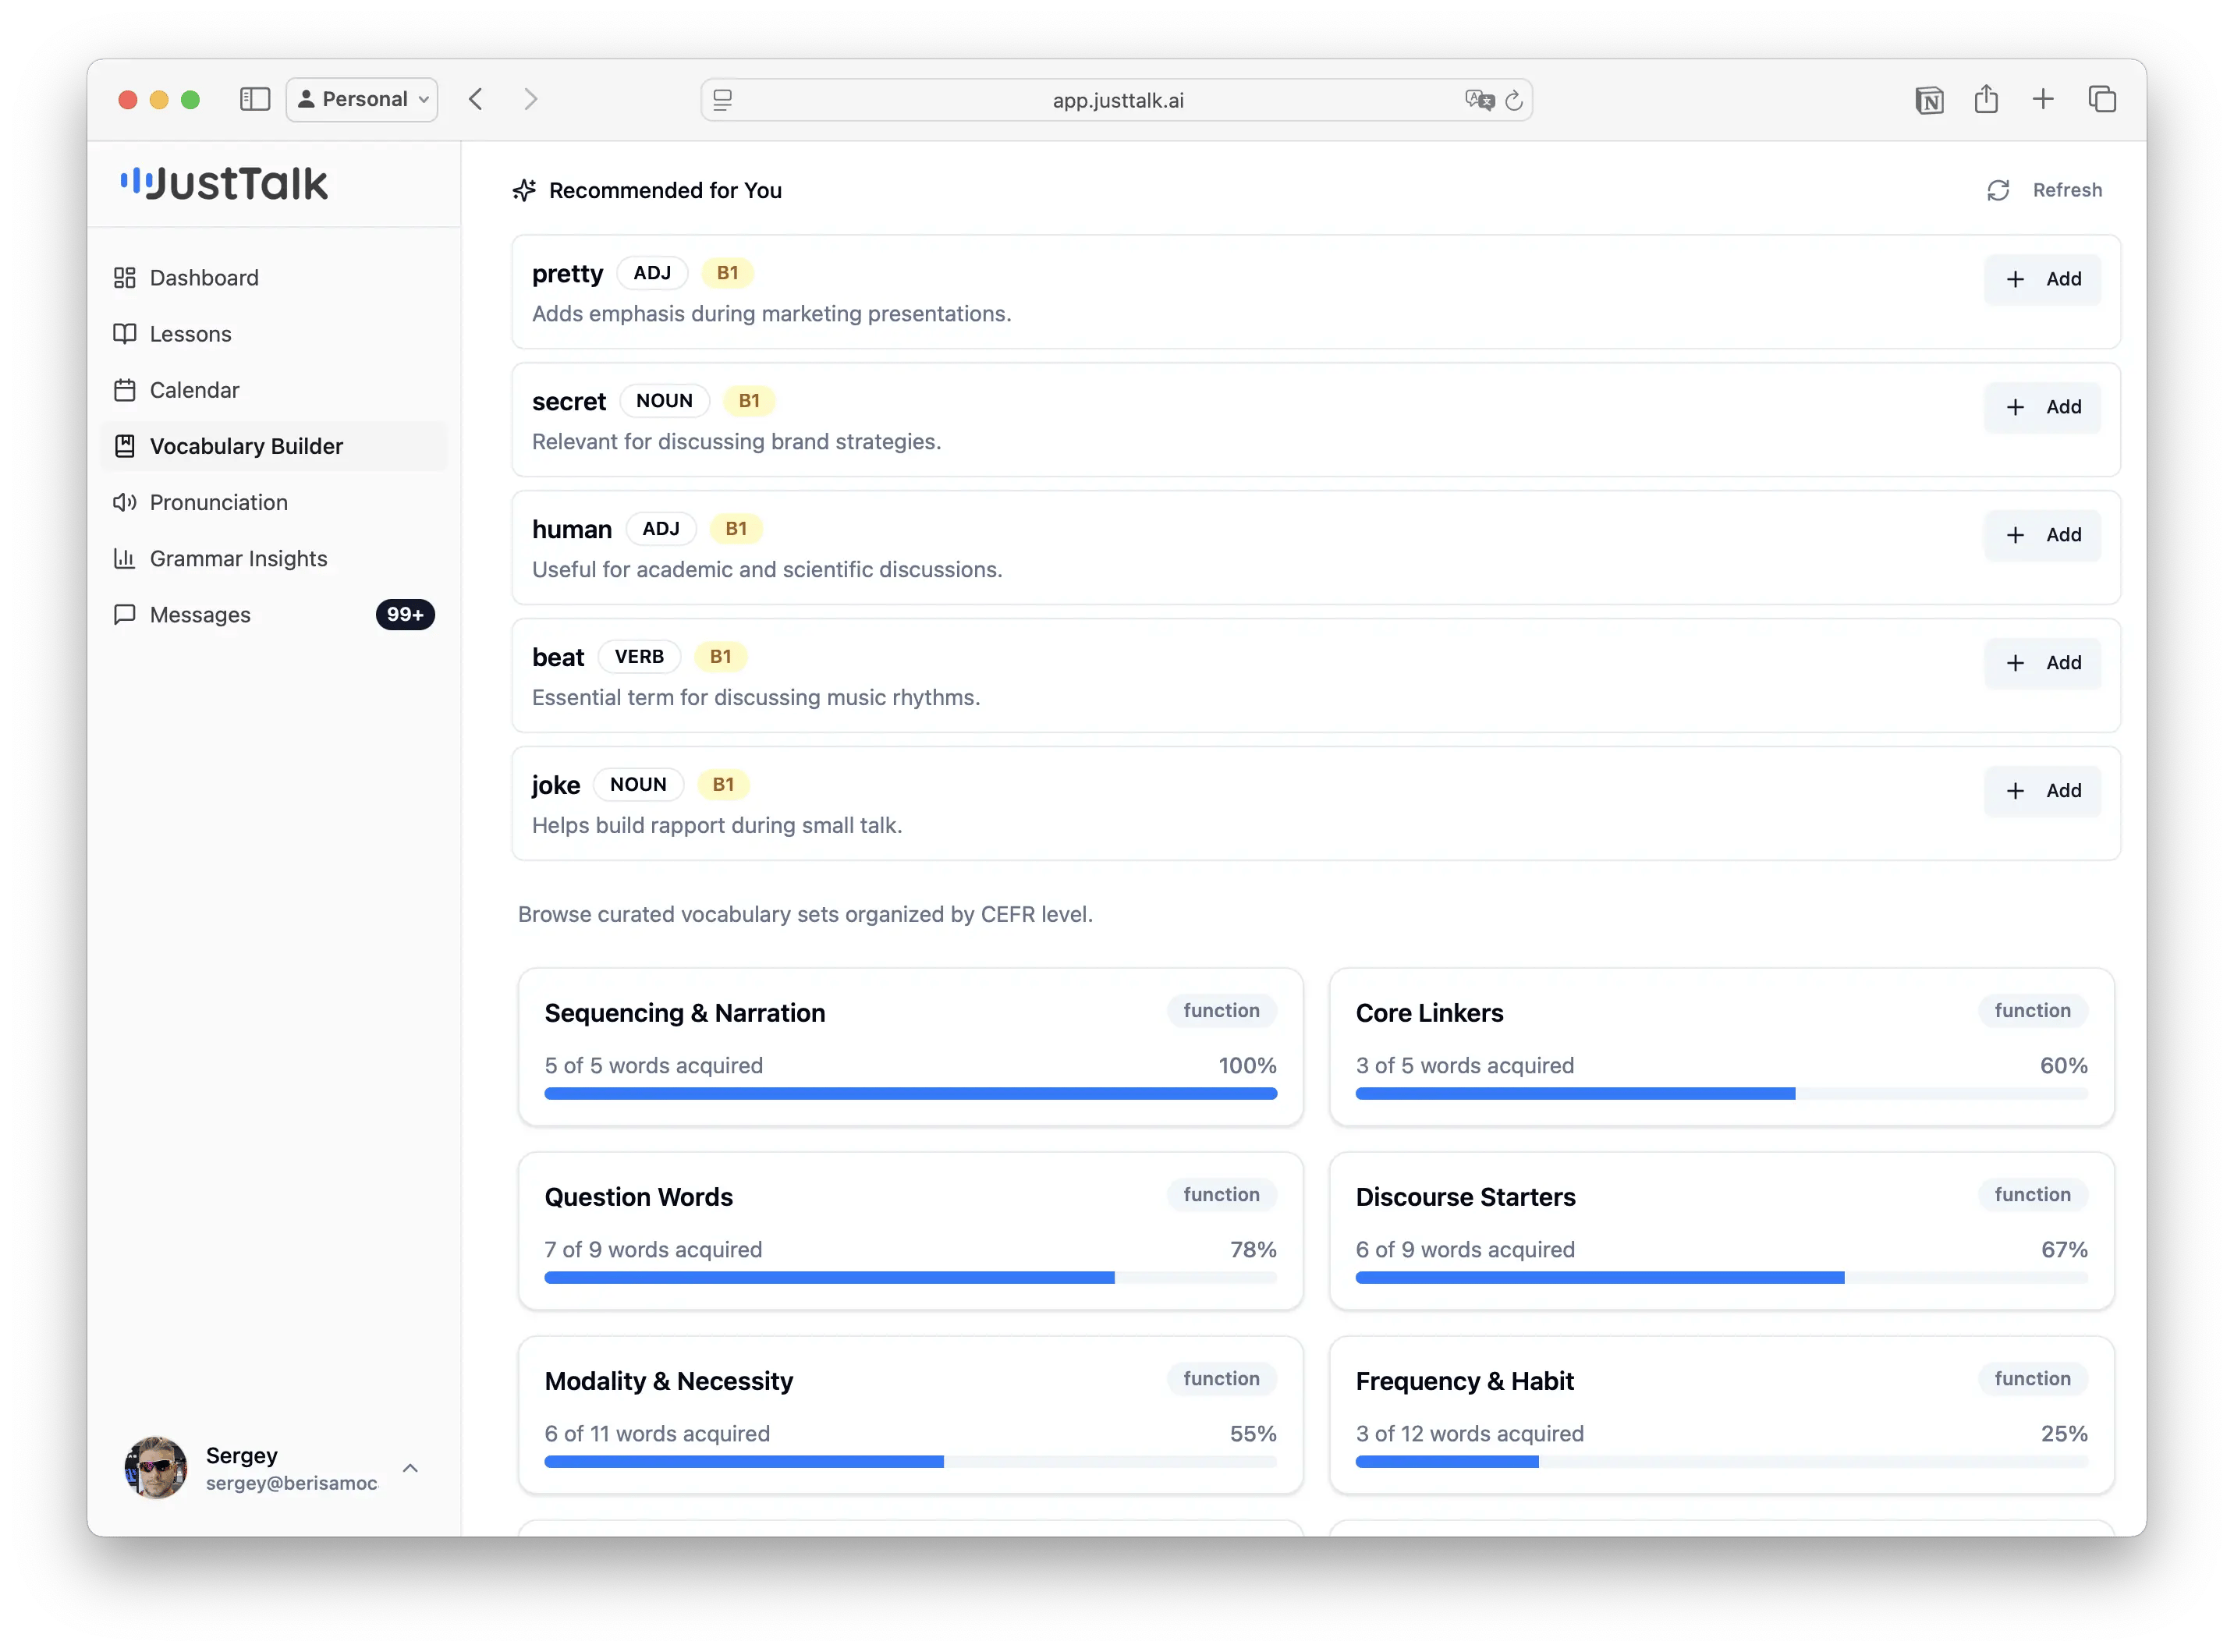Viewport: 2234px width, 1652px height.
Task: Click the JustTalk logo
Action: (x=224, y=183)
